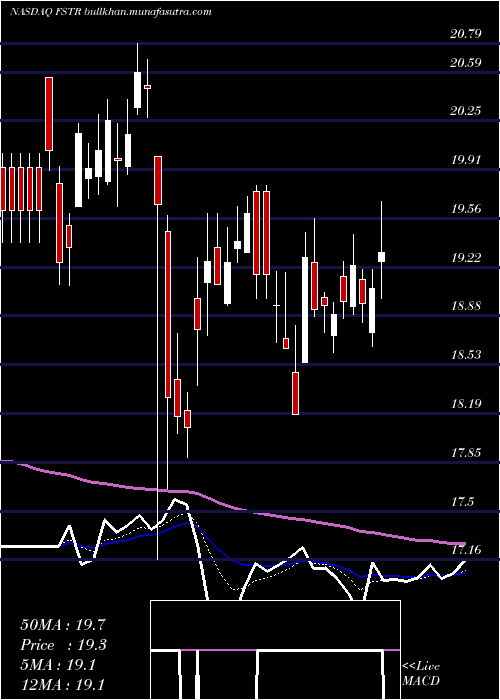Click the 18.19 price axis label
Image resolution: width=500 pixels, height=700 pixels.
(x=466, y=404)
